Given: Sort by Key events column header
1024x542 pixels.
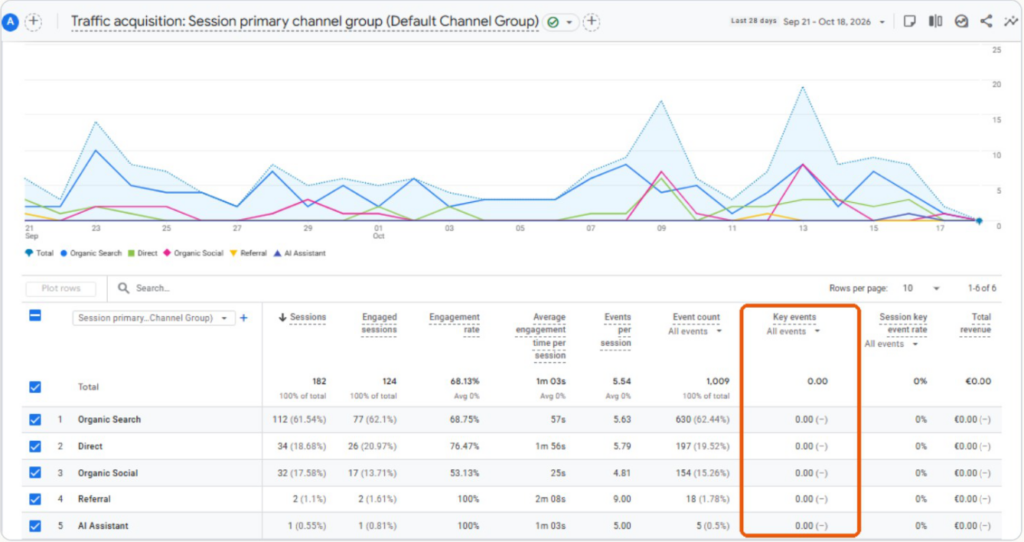Looking at the screenshot, I should point(794,317).
